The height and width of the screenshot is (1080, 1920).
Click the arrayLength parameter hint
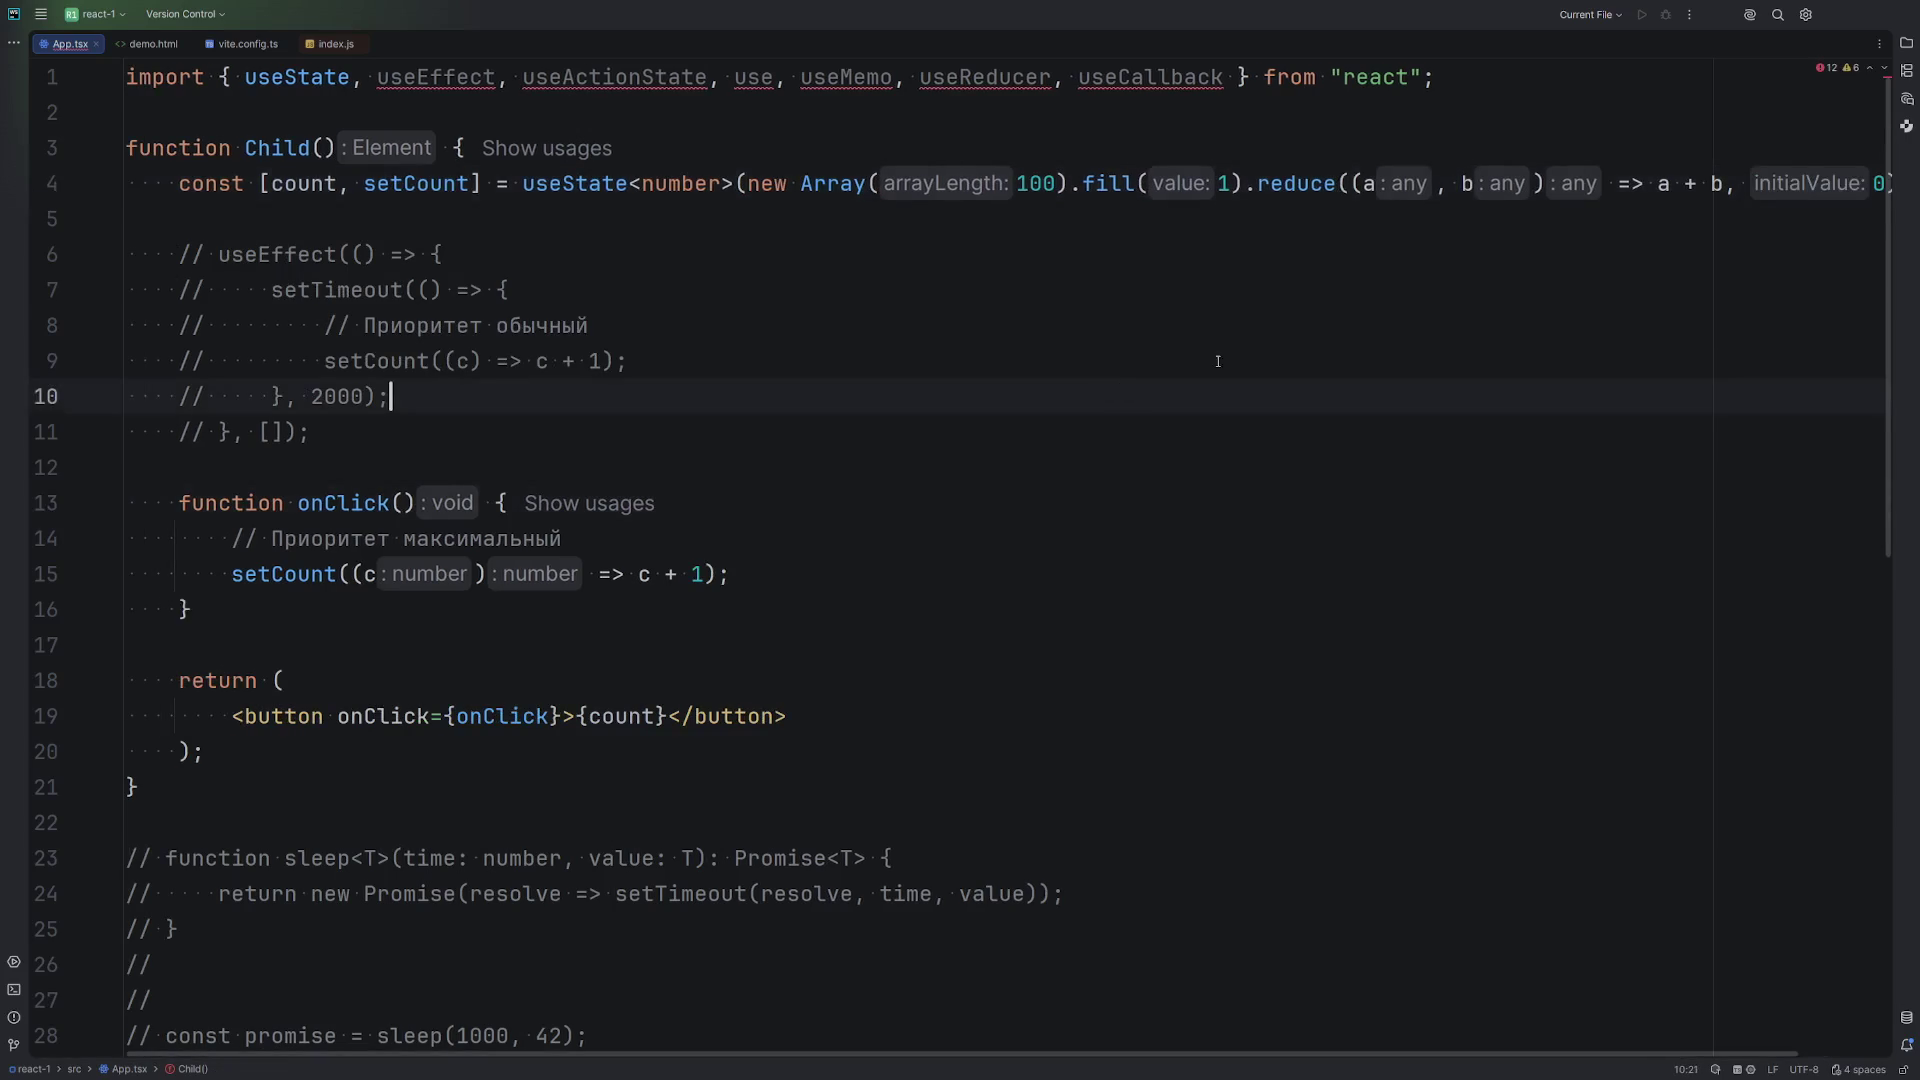point(945,184)
